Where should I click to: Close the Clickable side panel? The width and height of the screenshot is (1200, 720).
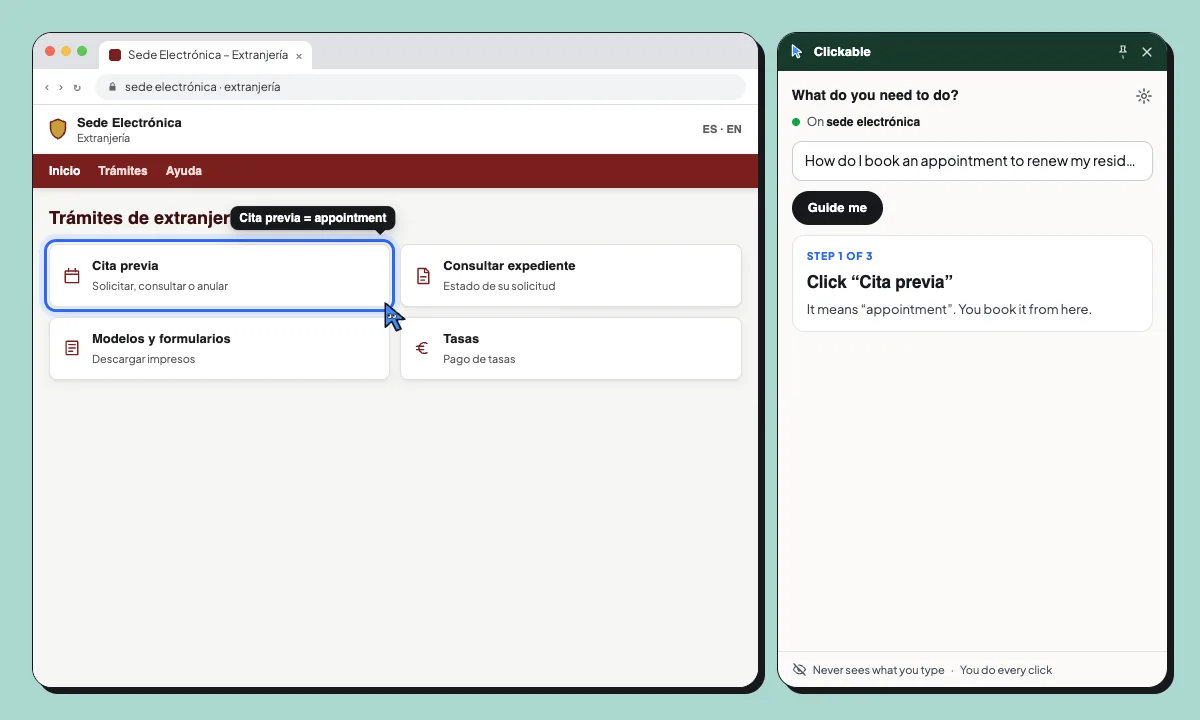pos(1147,52)
